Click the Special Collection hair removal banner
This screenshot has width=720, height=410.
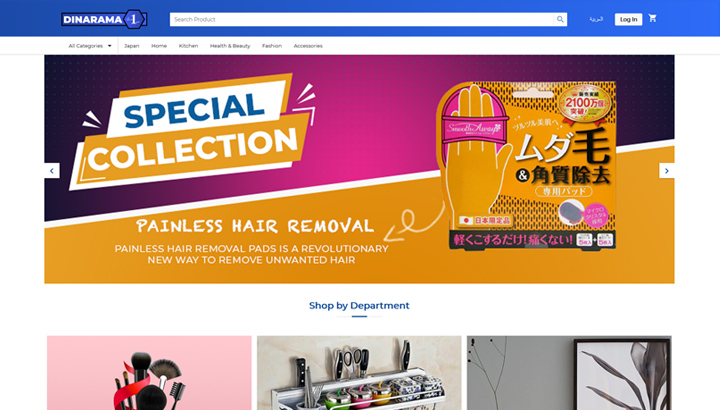tap(360, 169)
